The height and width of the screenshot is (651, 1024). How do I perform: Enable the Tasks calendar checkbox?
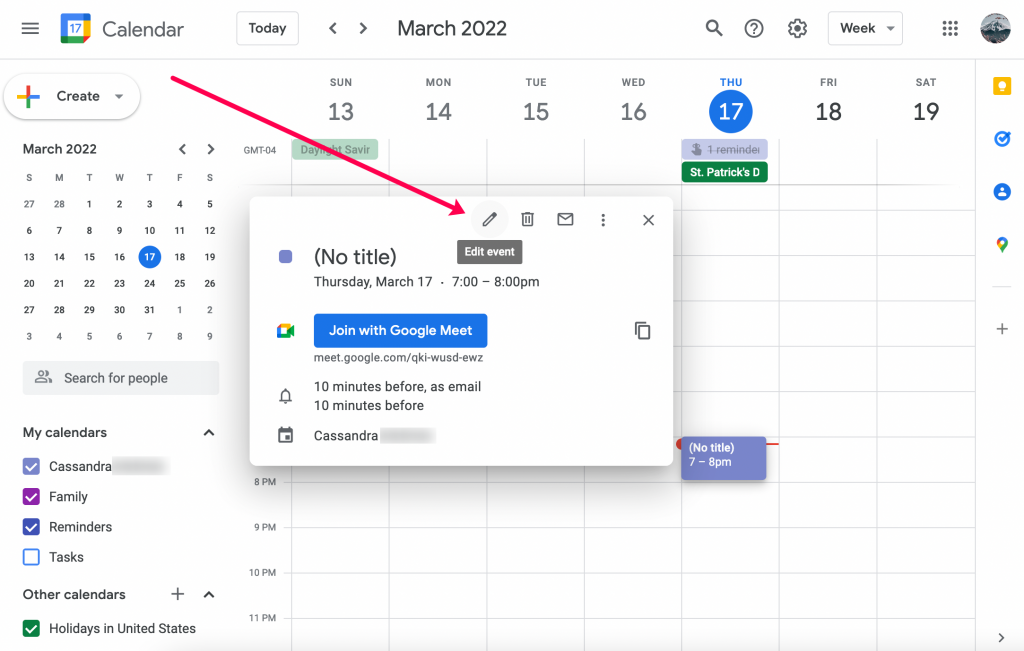tap(31, 557)
